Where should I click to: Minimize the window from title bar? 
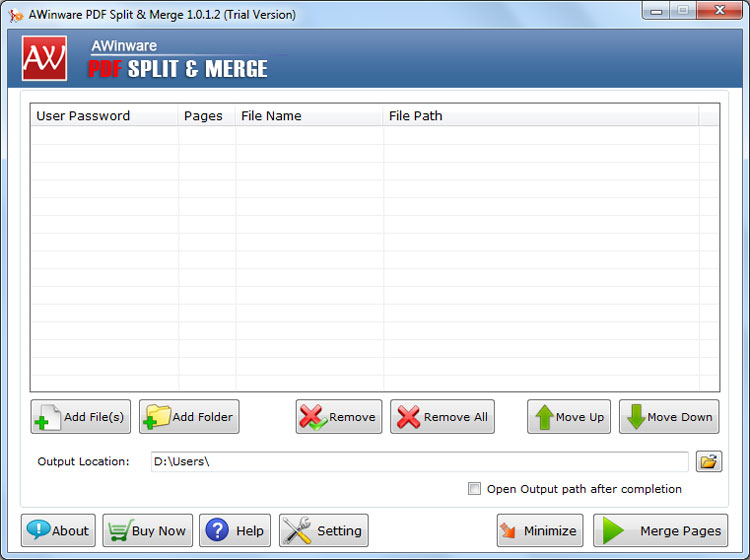(656, 11)
